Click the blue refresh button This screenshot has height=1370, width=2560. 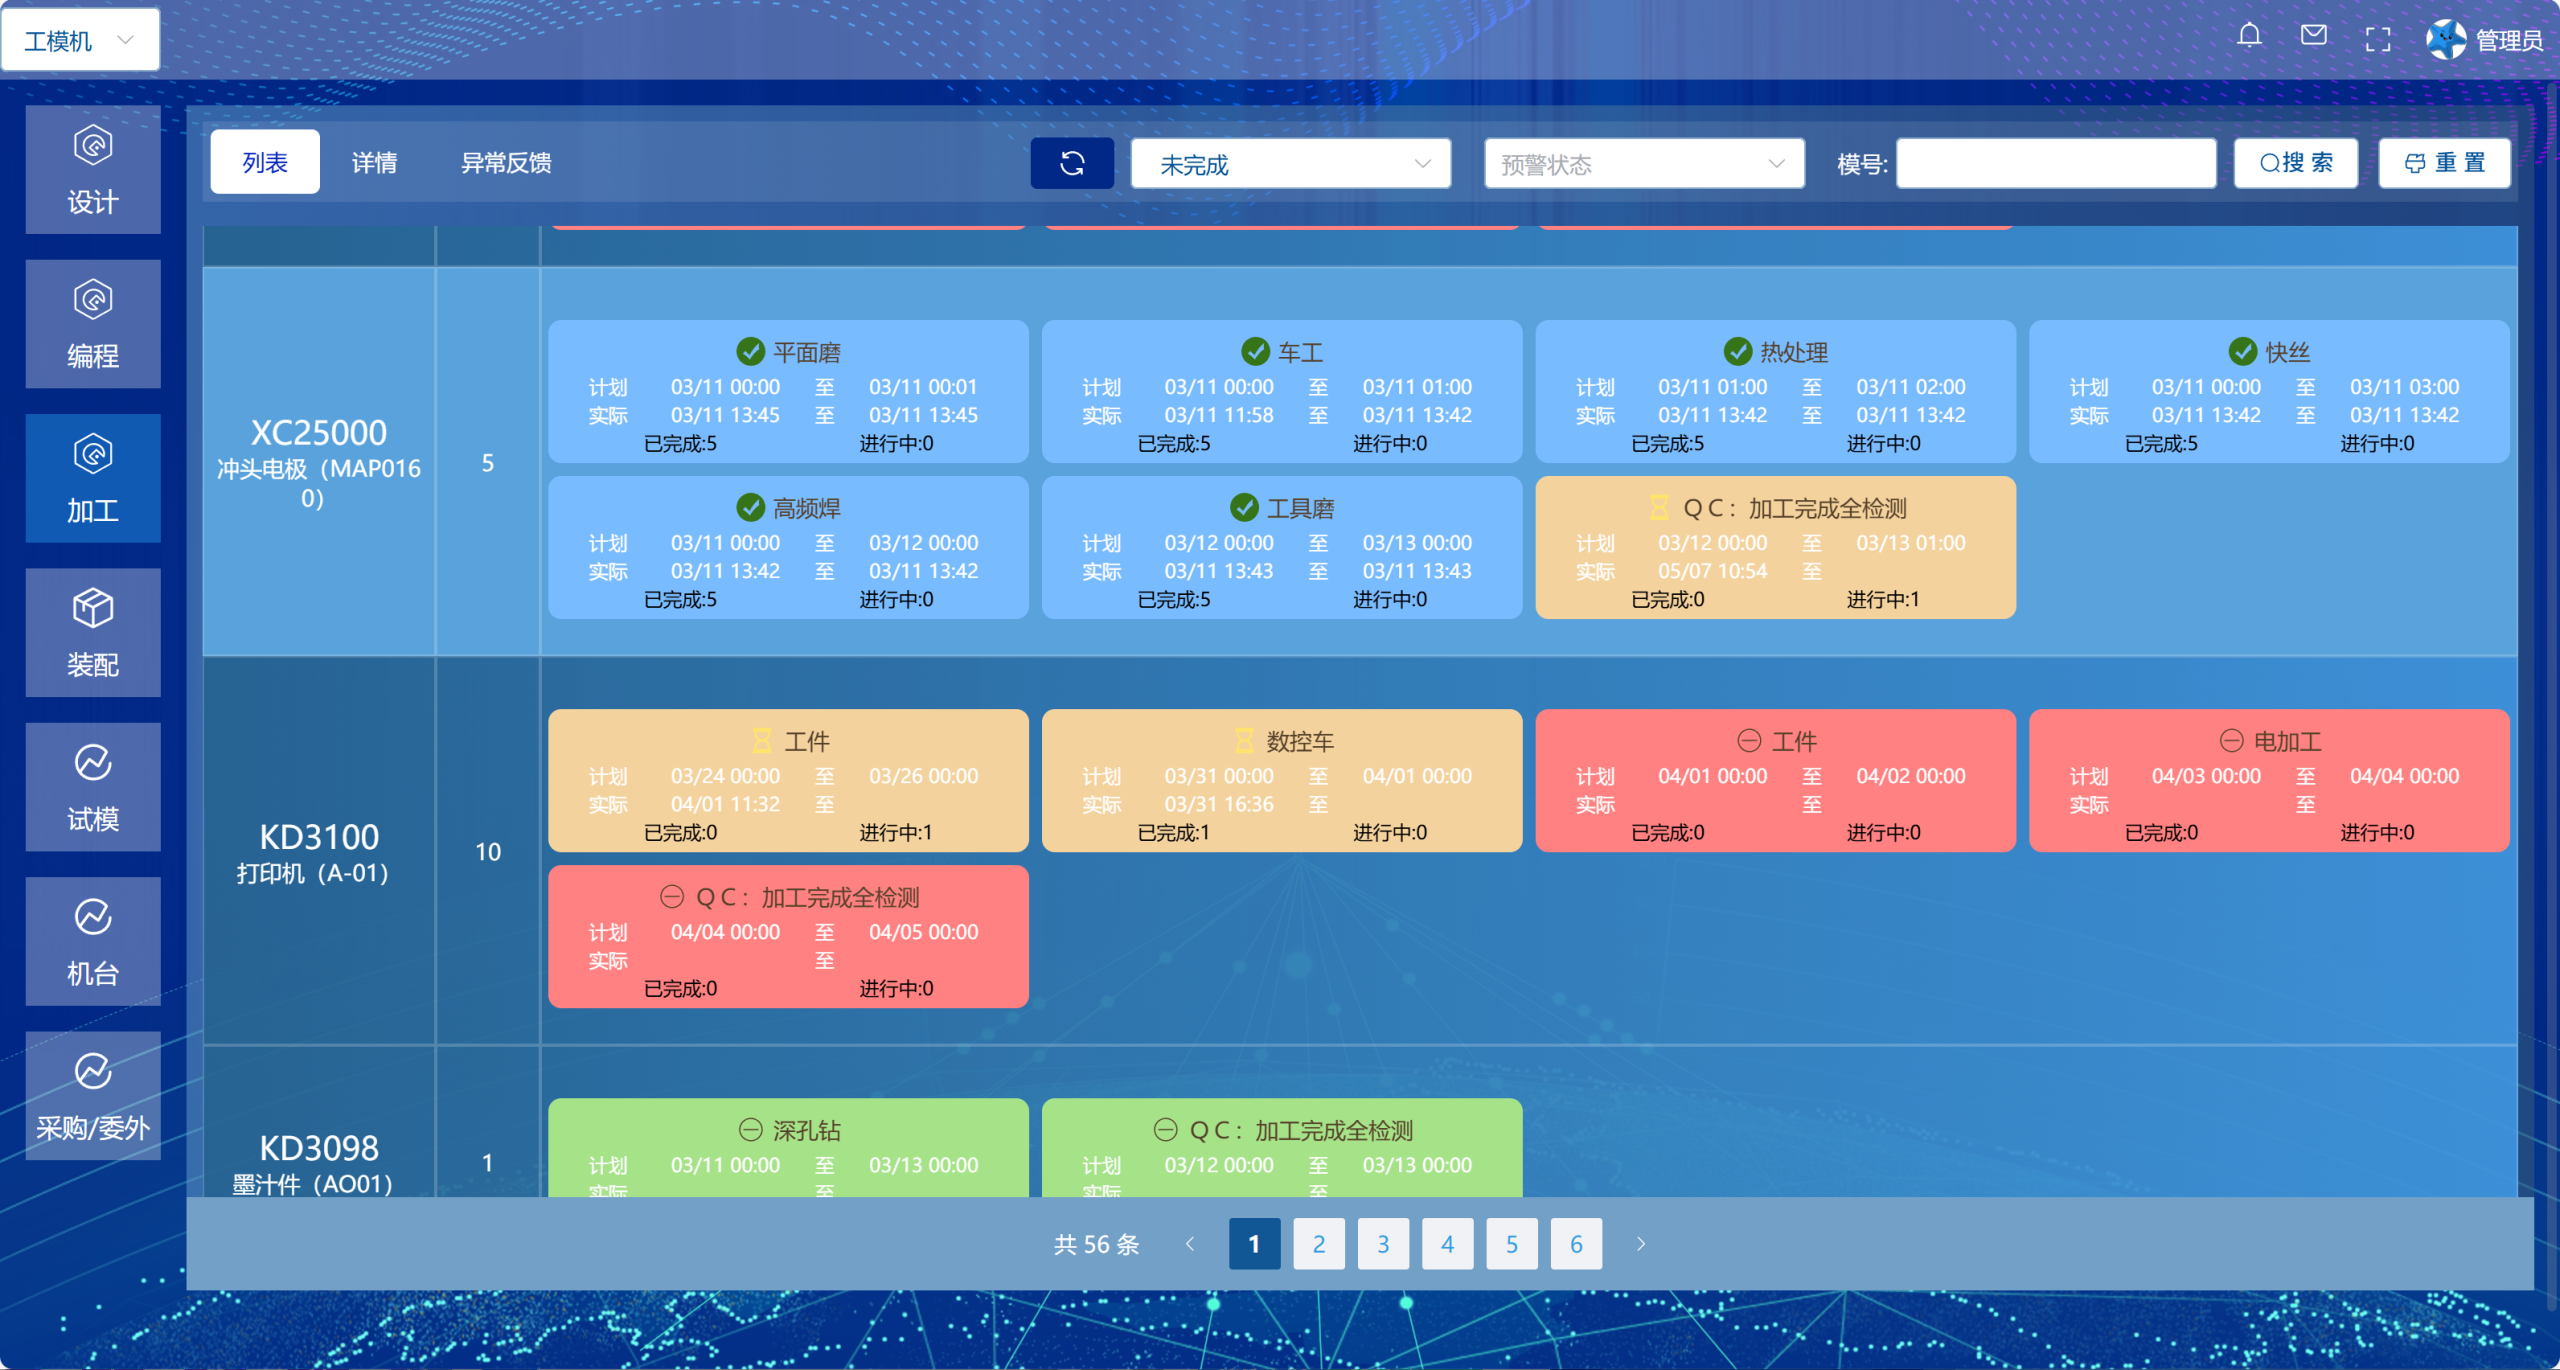point(1072,163)
